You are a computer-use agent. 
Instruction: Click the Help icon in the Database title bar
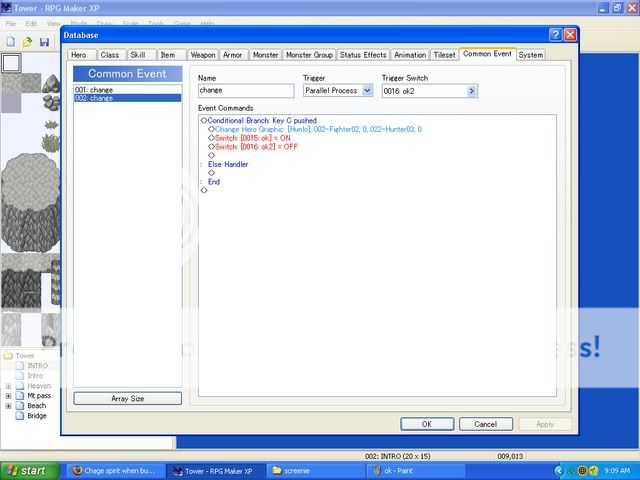556,35
